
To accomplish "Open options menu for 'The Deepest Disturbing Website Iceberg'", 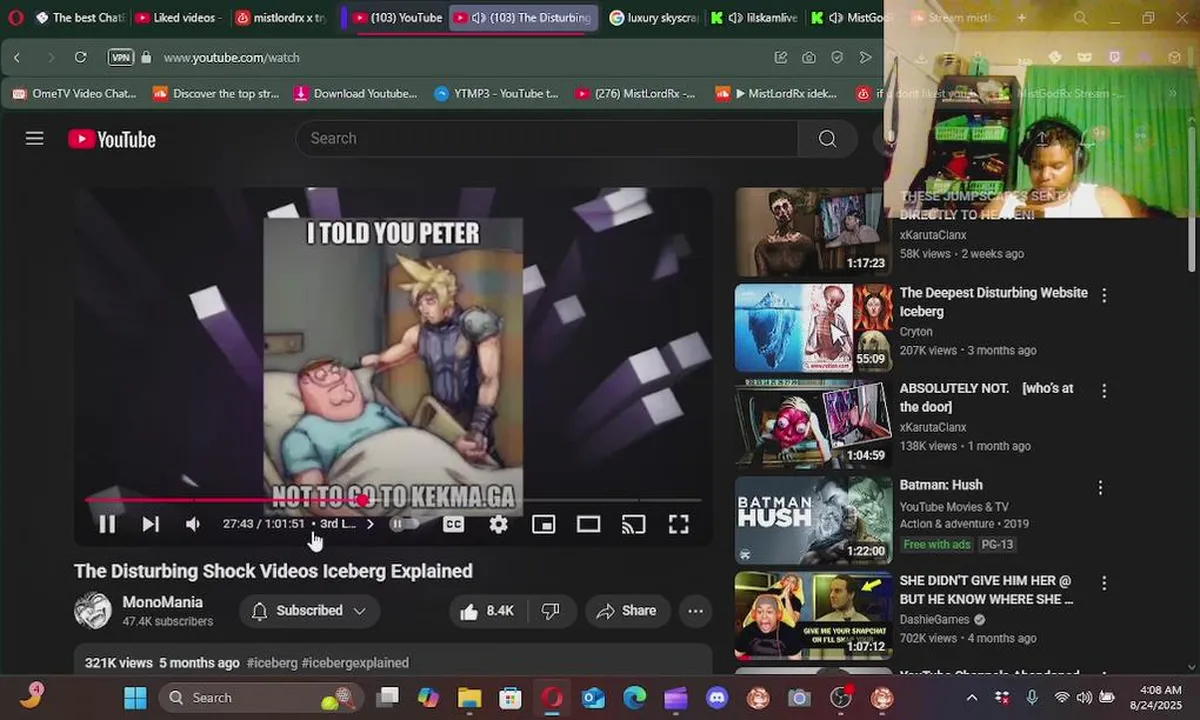I will coord(1104,295).
